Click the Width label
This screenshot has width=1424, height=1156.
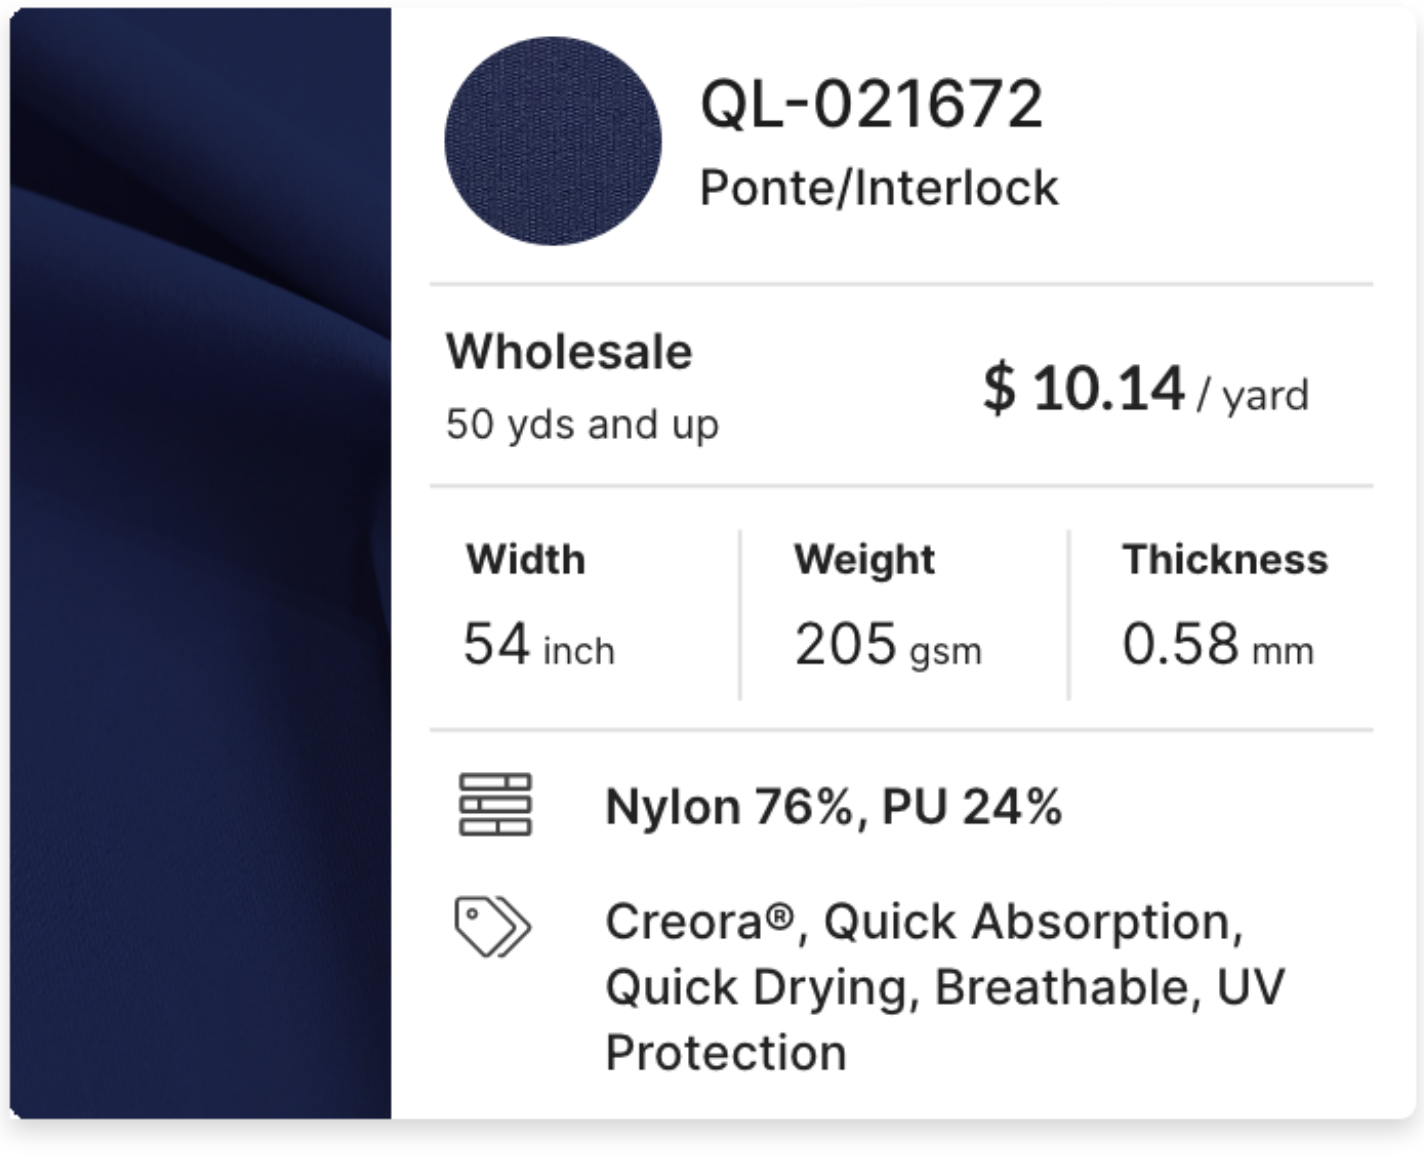click(526, 560)
